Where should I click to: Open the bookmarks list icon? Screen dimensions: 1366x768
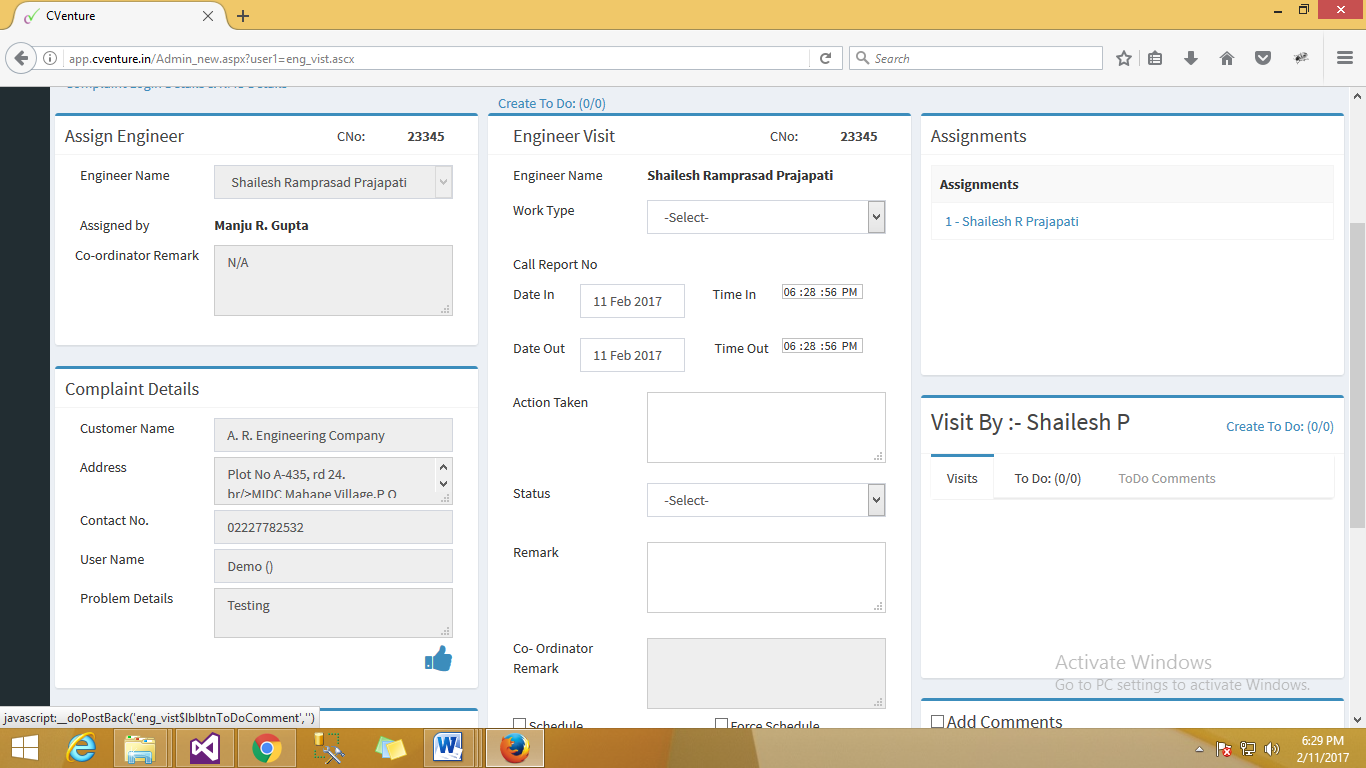tap(1155, 58)
